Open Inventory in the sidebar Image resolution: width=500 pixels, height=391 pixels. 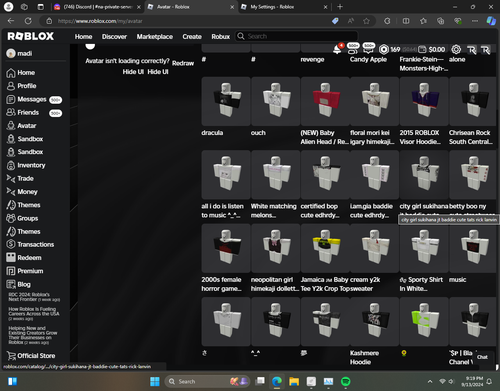26,165
